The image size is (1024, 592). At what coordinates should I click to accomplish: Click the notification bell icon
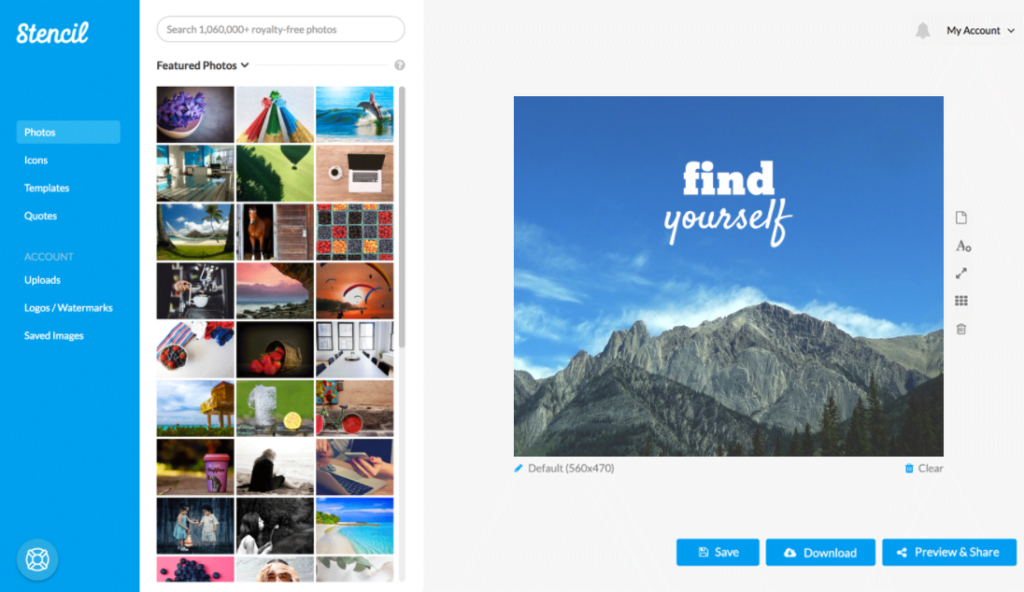click(922, 31)
